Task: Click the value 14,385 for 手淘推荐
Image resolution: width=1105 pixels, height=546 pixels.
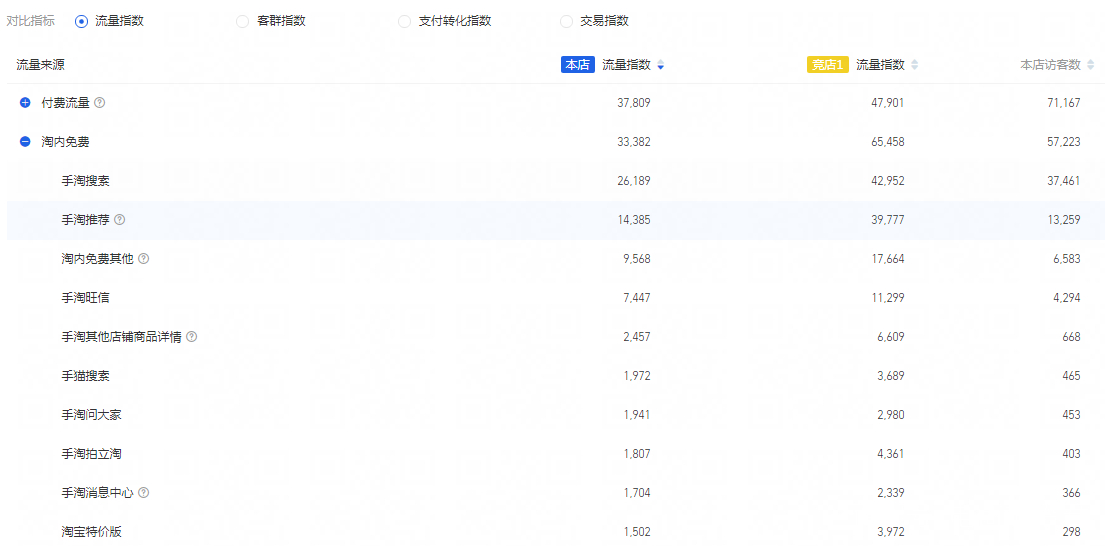Action: click(x=634, y=220)
